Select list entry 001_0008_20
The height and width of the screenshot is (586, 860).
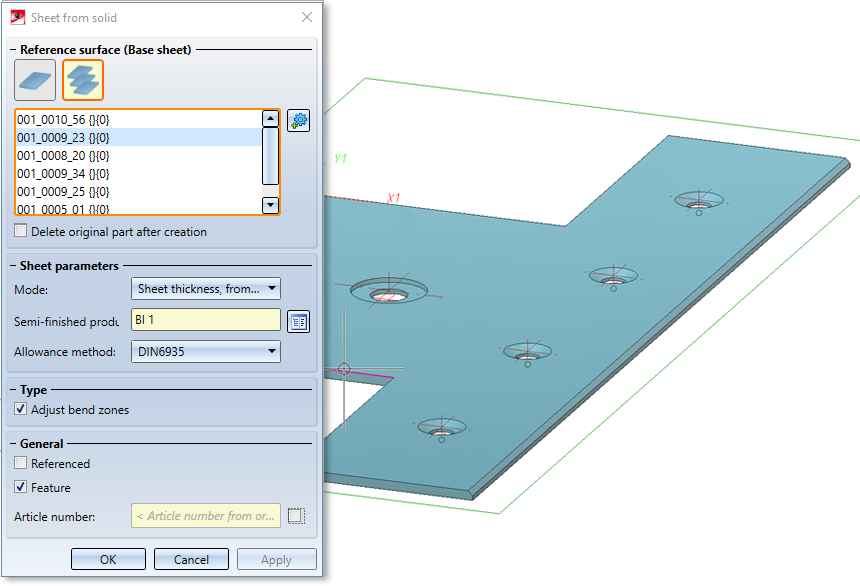(x=63, y=156)
